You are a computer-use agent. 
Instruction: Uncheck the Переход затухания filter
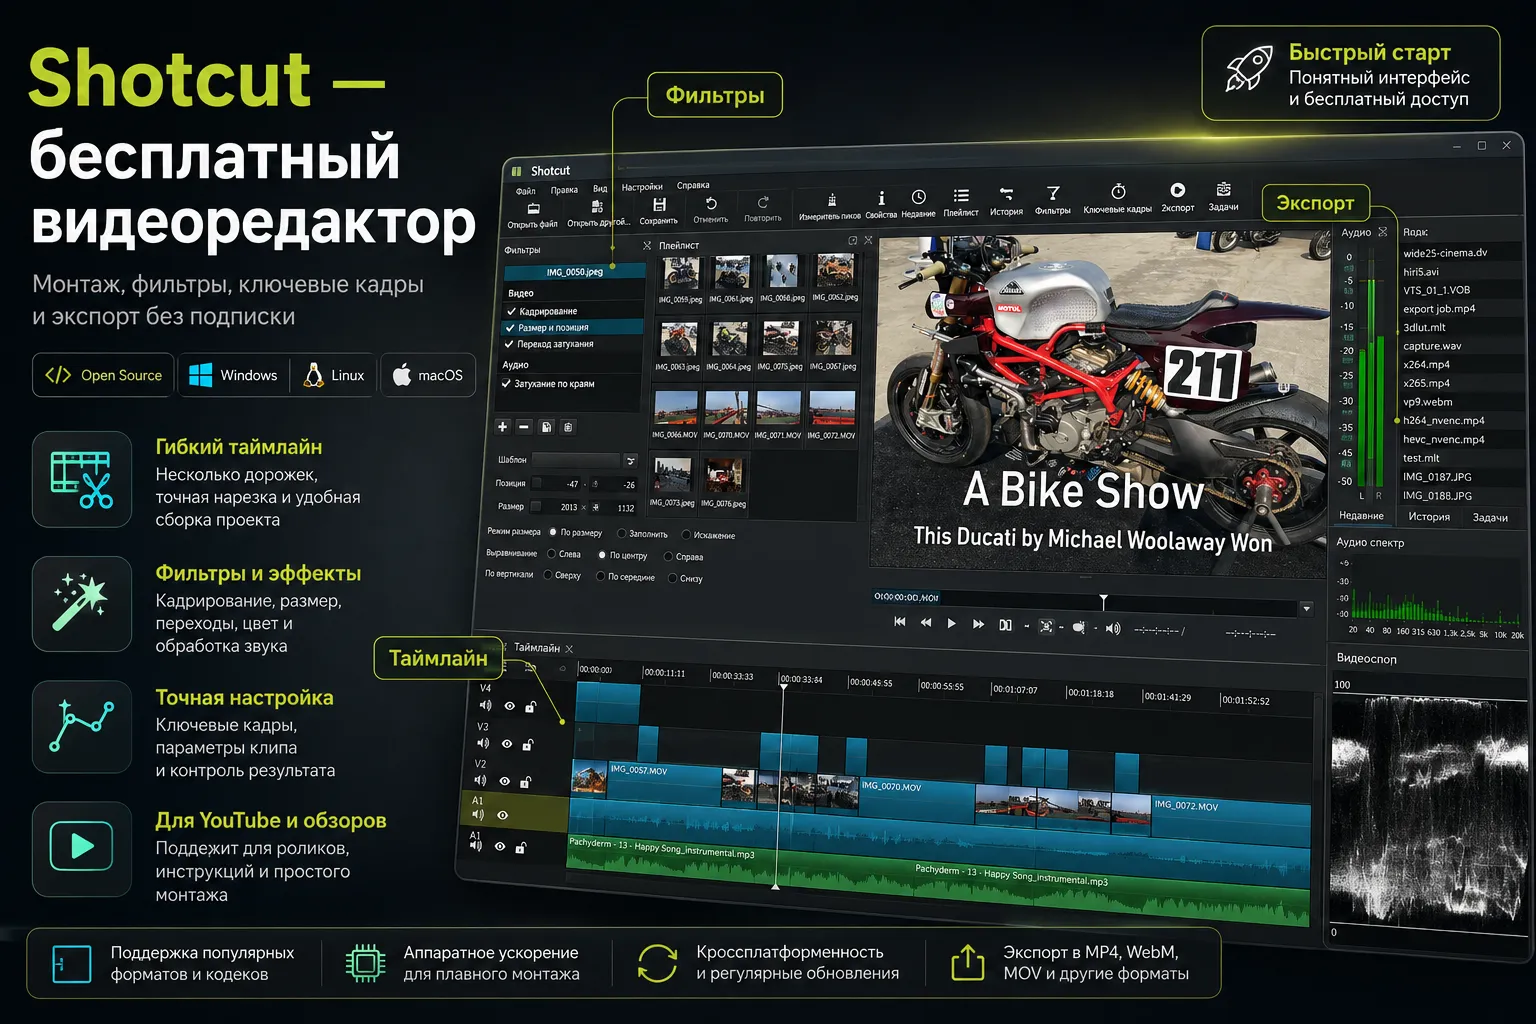tap(509, 344)
